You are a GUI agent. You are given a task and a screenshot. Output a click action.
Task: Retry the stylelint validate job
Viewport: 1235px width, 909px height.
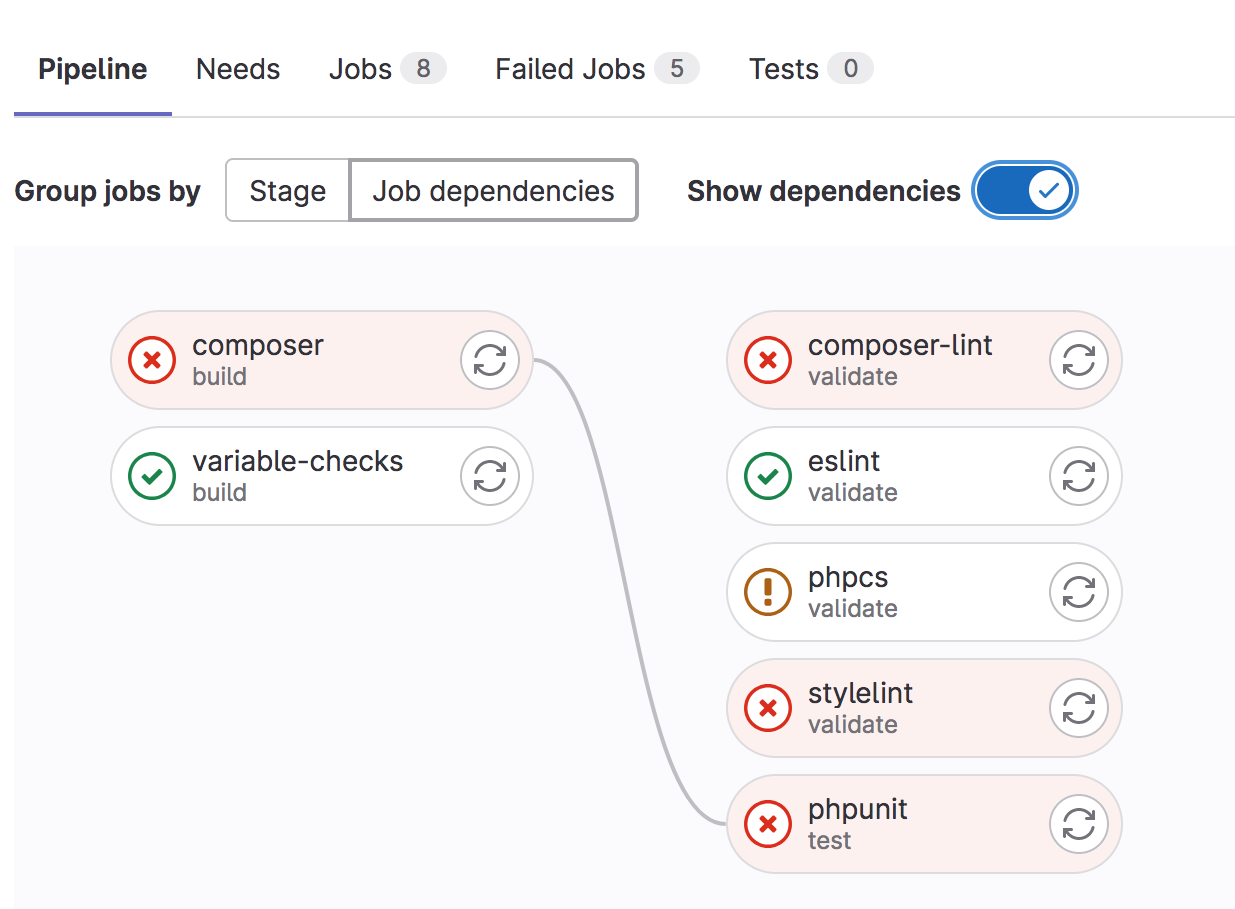click(x=1079, y=708)
